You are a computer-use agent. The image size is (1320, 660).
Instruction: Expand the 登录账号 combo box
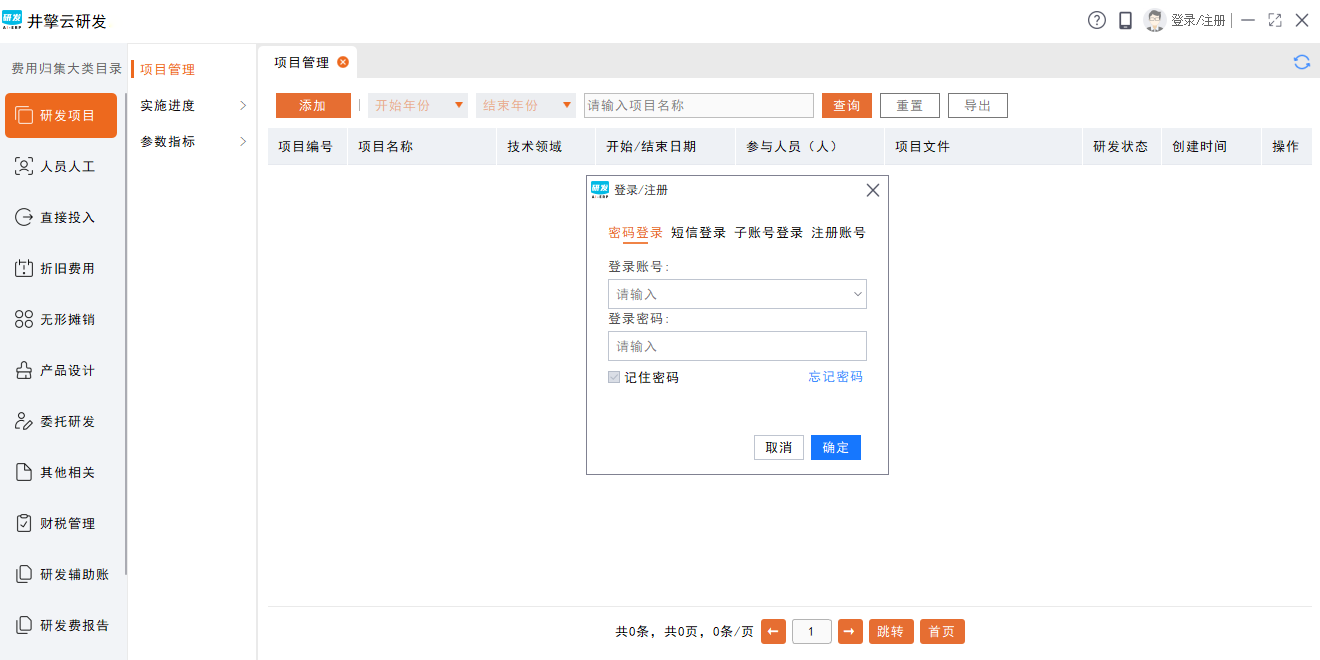(x=857, y=294)
